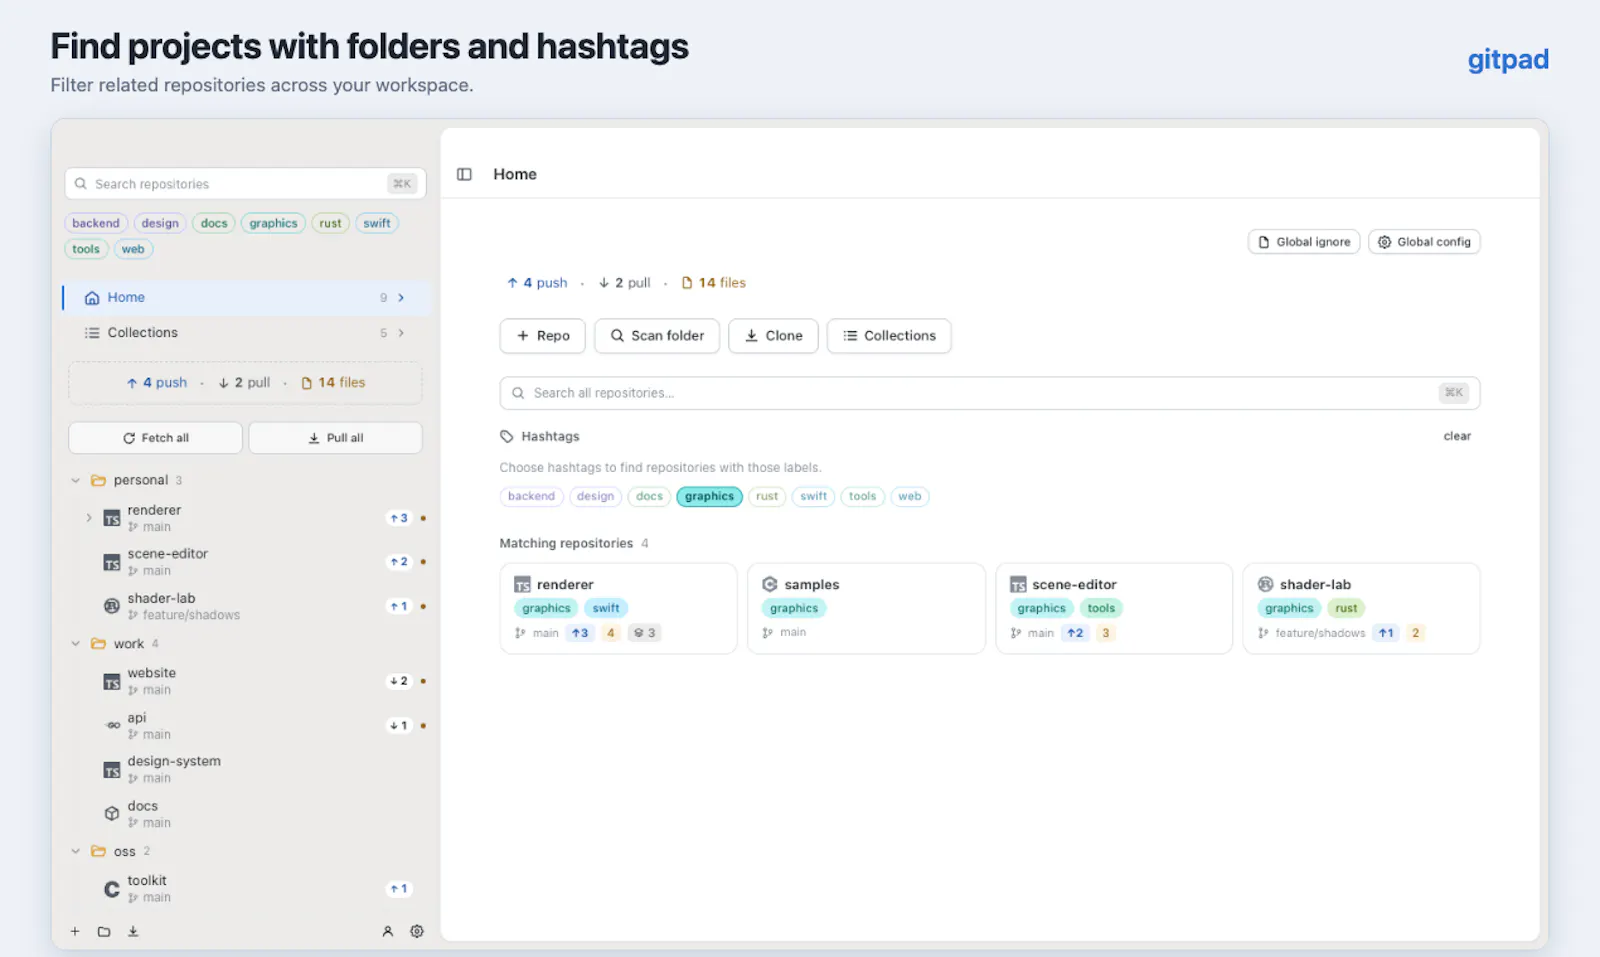Click clear link next to Hashtags
Screen dimensions: 1600x957
(1457, 436)
